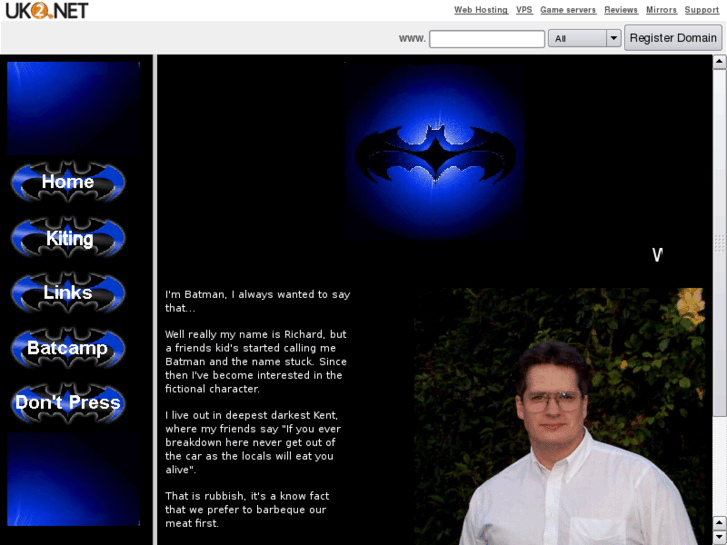Open the Reviews link
Screen dimensions: 727x545
pos(621,10)
